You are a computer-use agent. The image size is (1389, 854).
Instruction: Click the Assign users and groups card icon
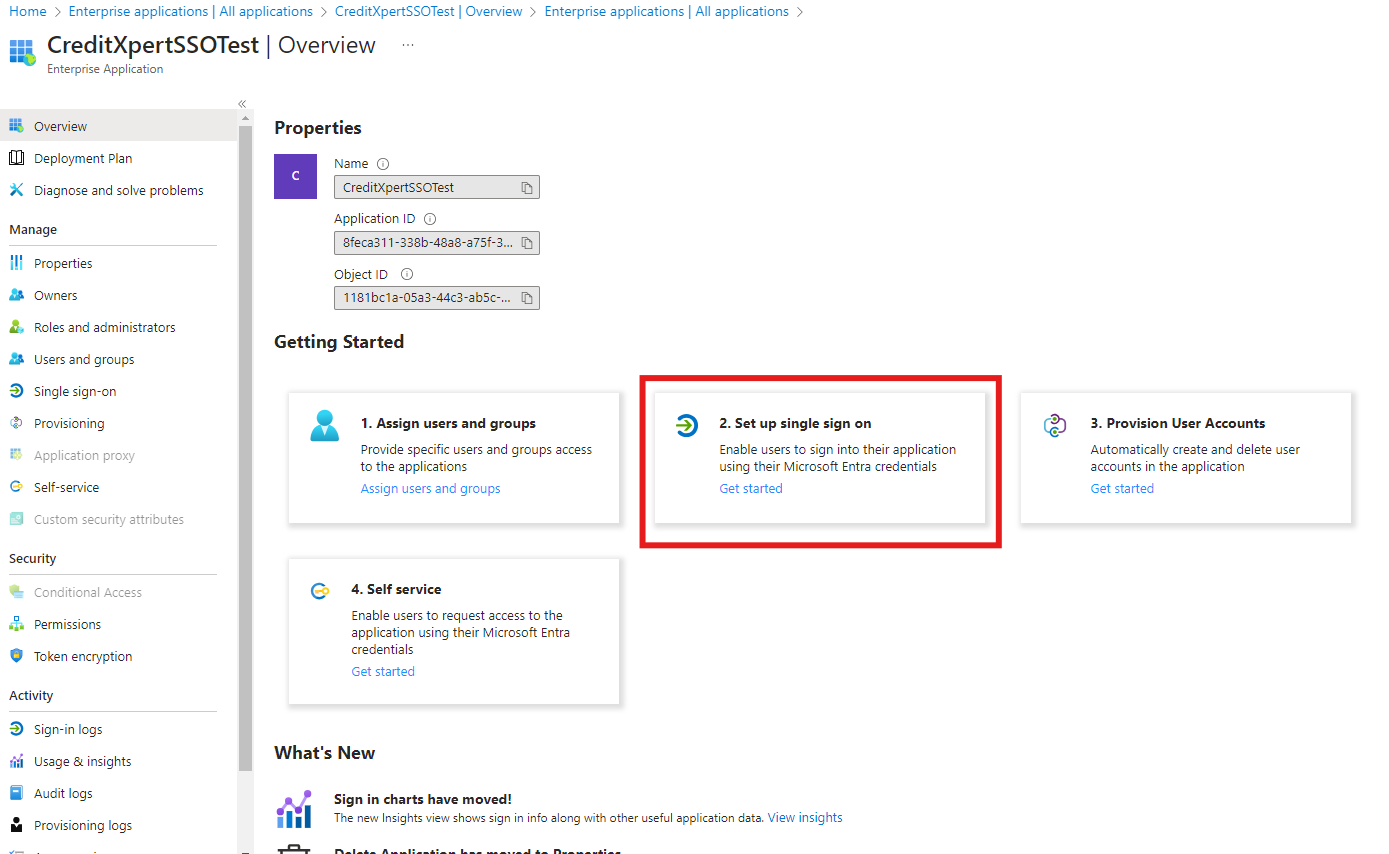324,426
